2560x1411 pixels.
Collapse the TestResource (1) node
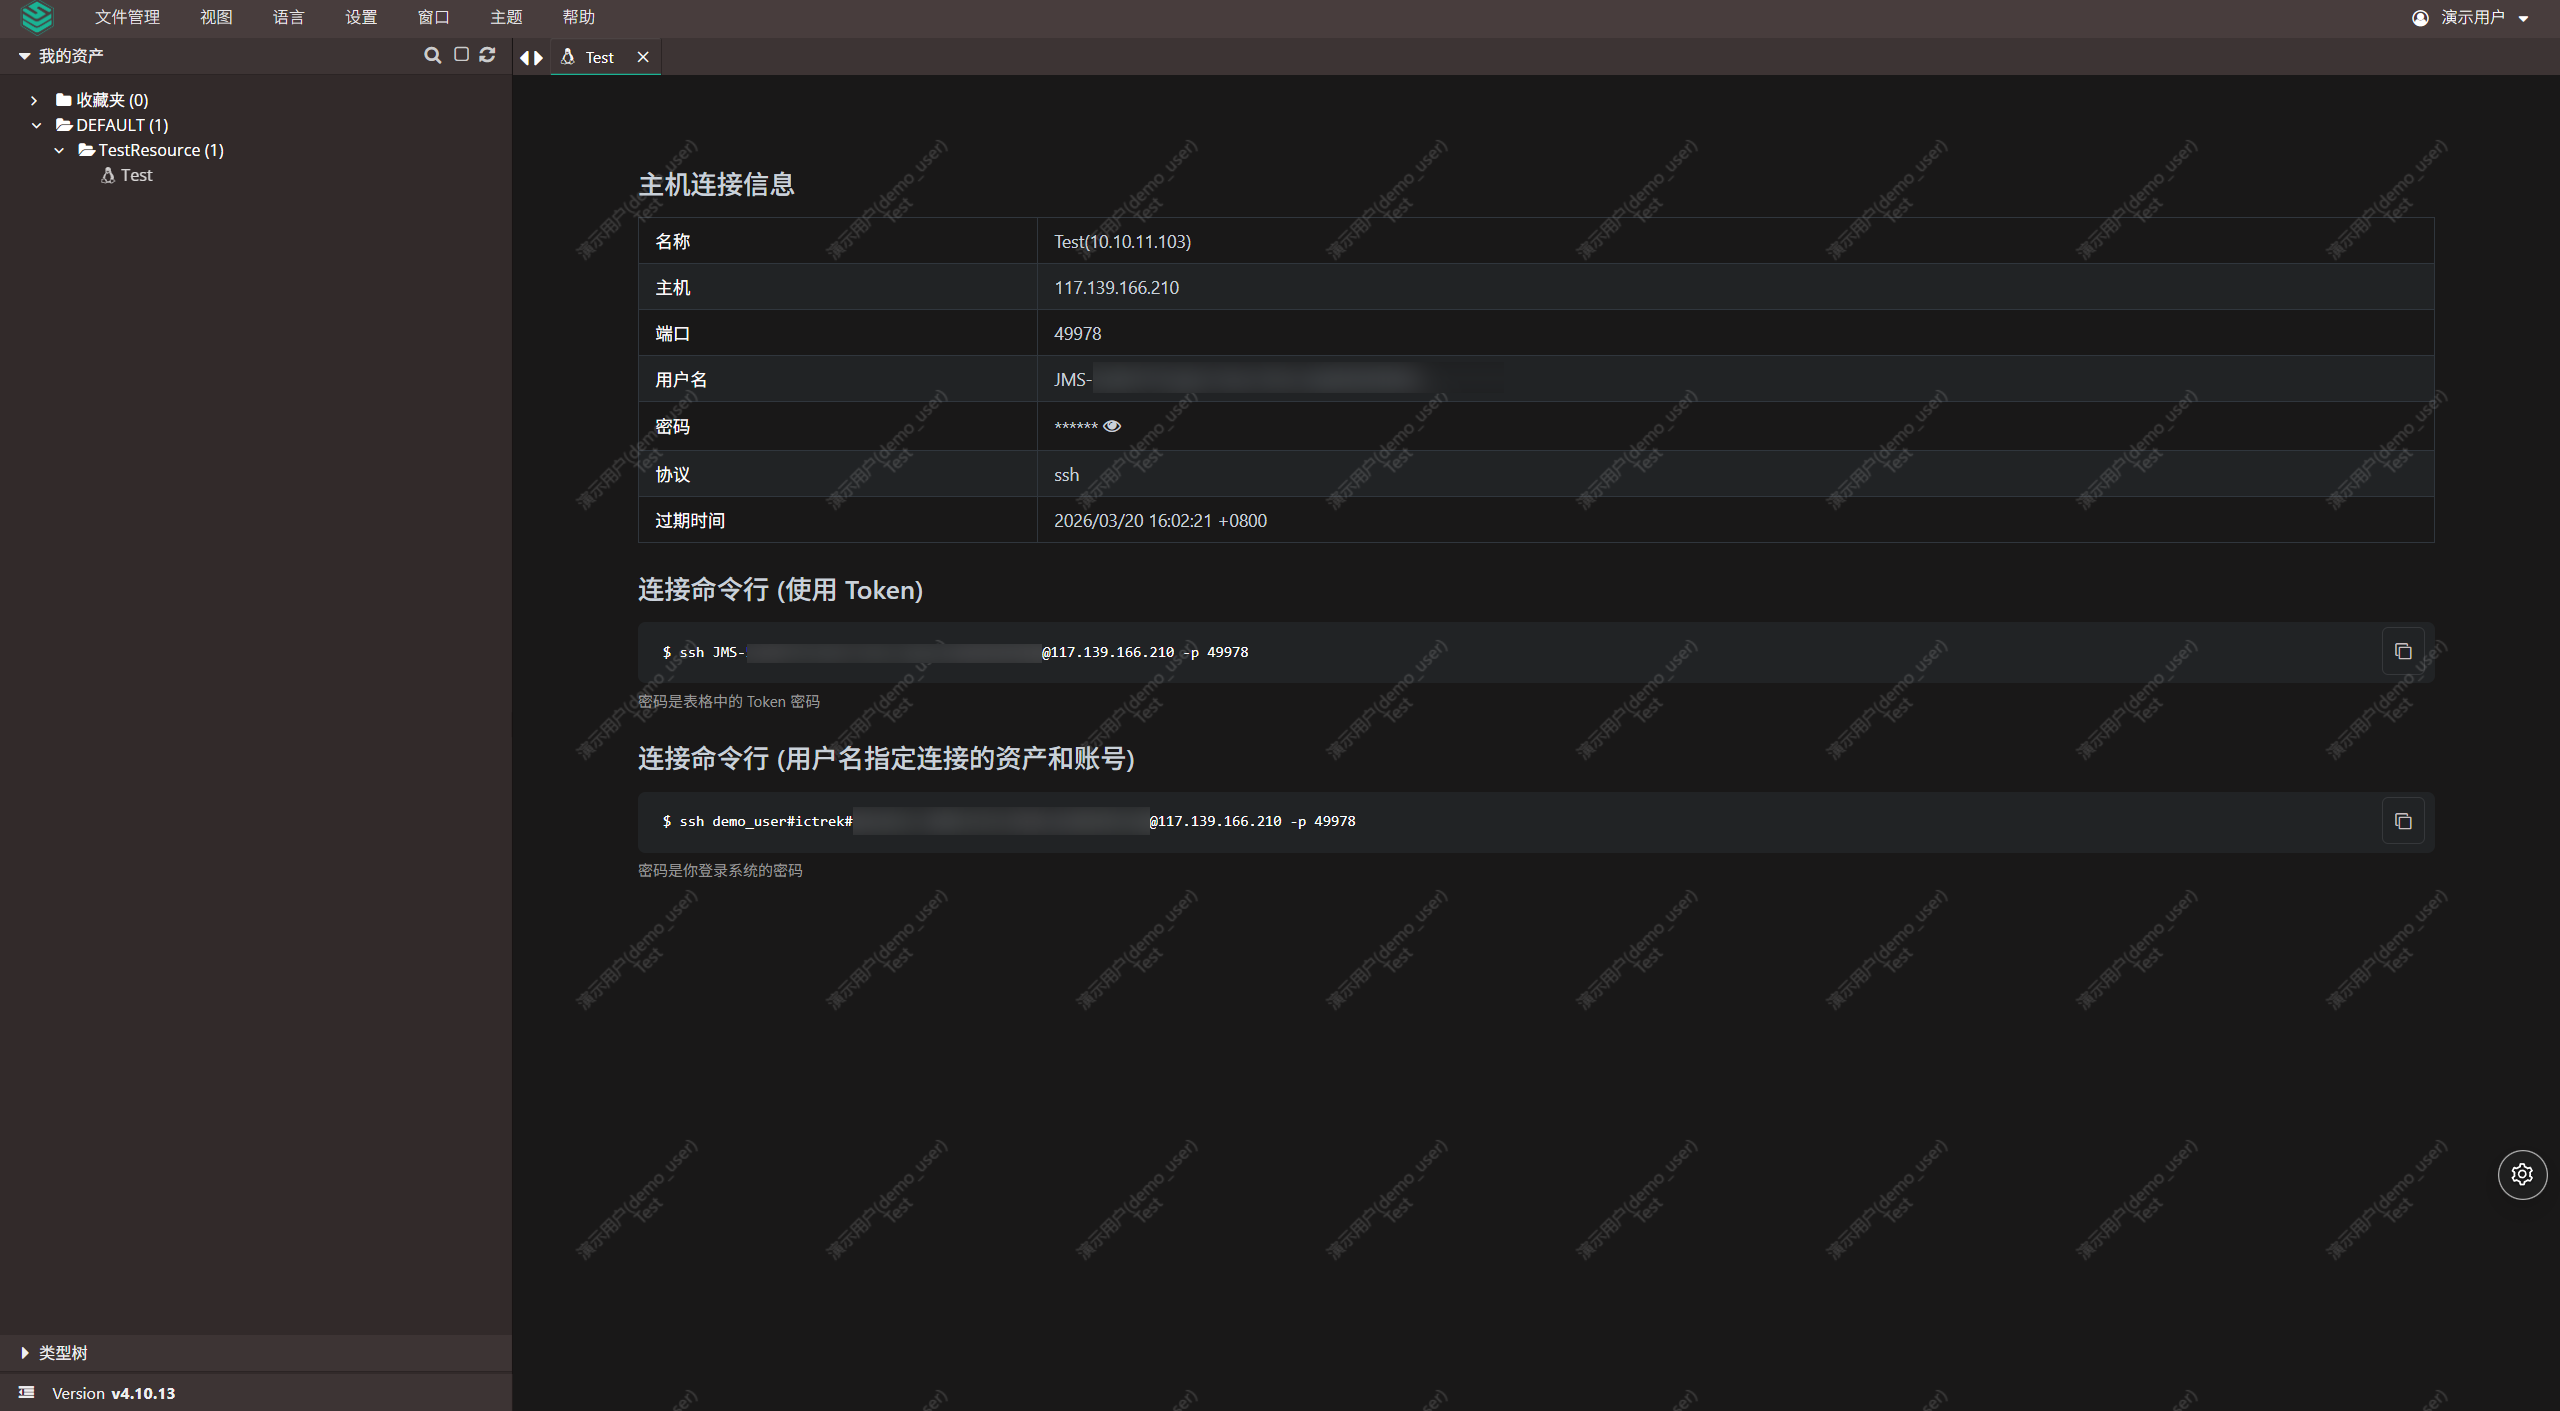point(59,150)
